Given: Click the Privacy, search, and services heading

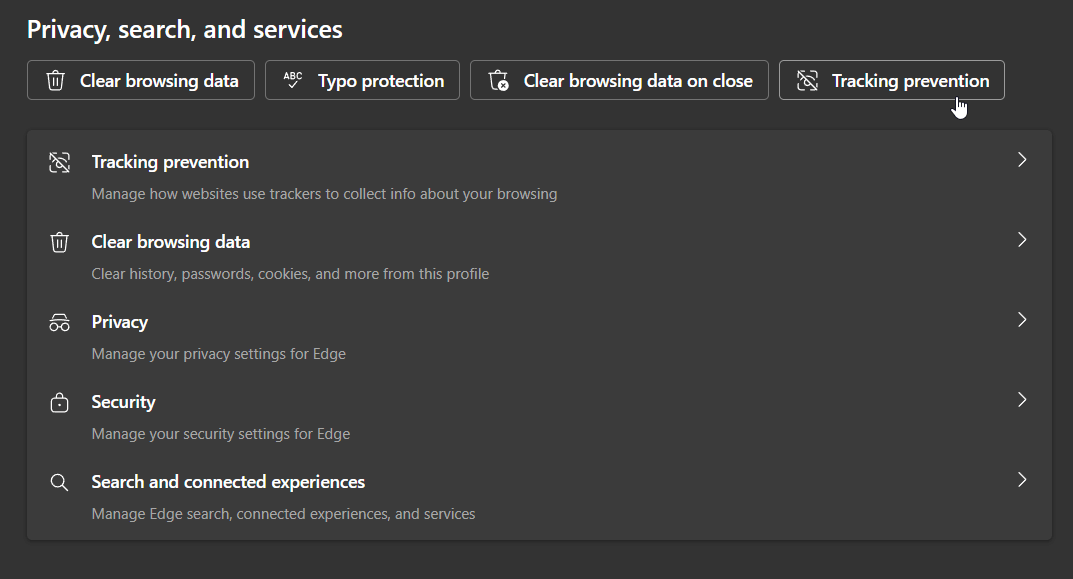Looking at the screenshot, I should (184, 29).
